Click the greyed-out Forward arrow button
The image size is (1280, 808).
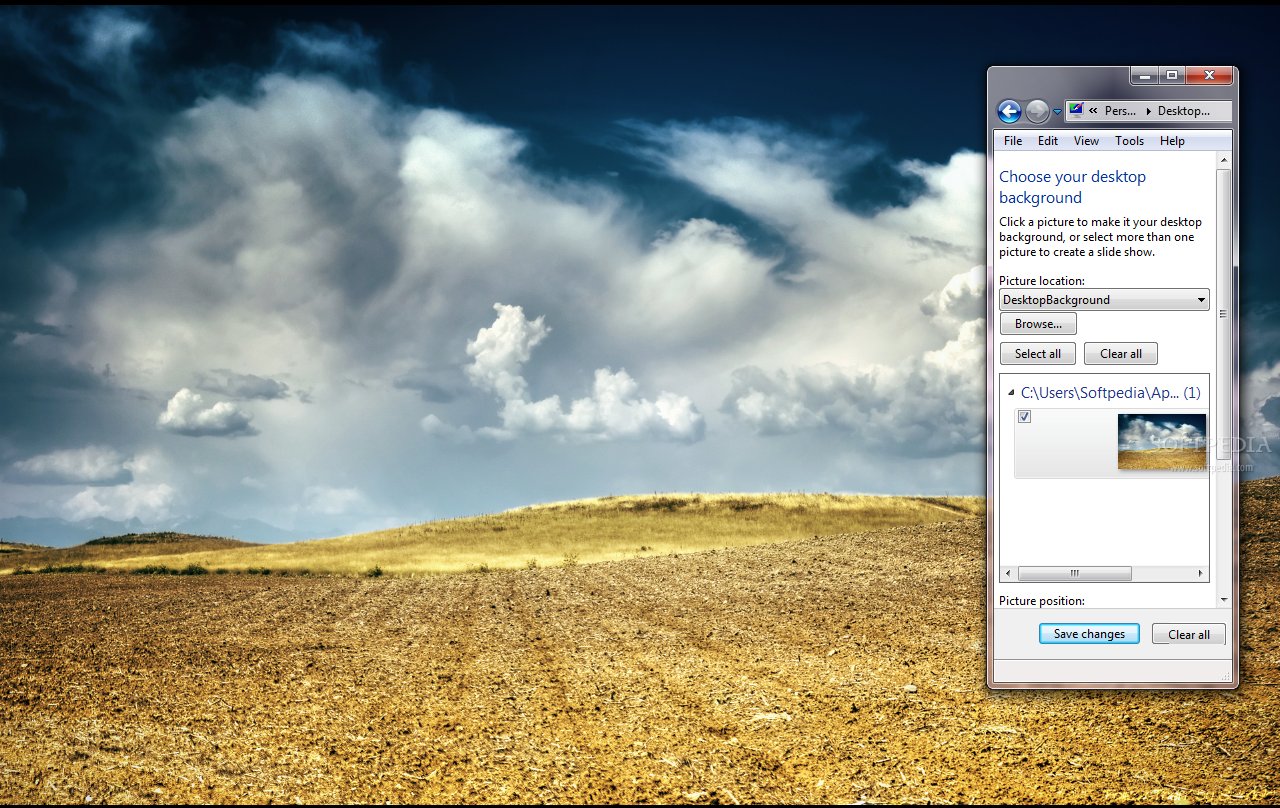tap(1037, 111)
